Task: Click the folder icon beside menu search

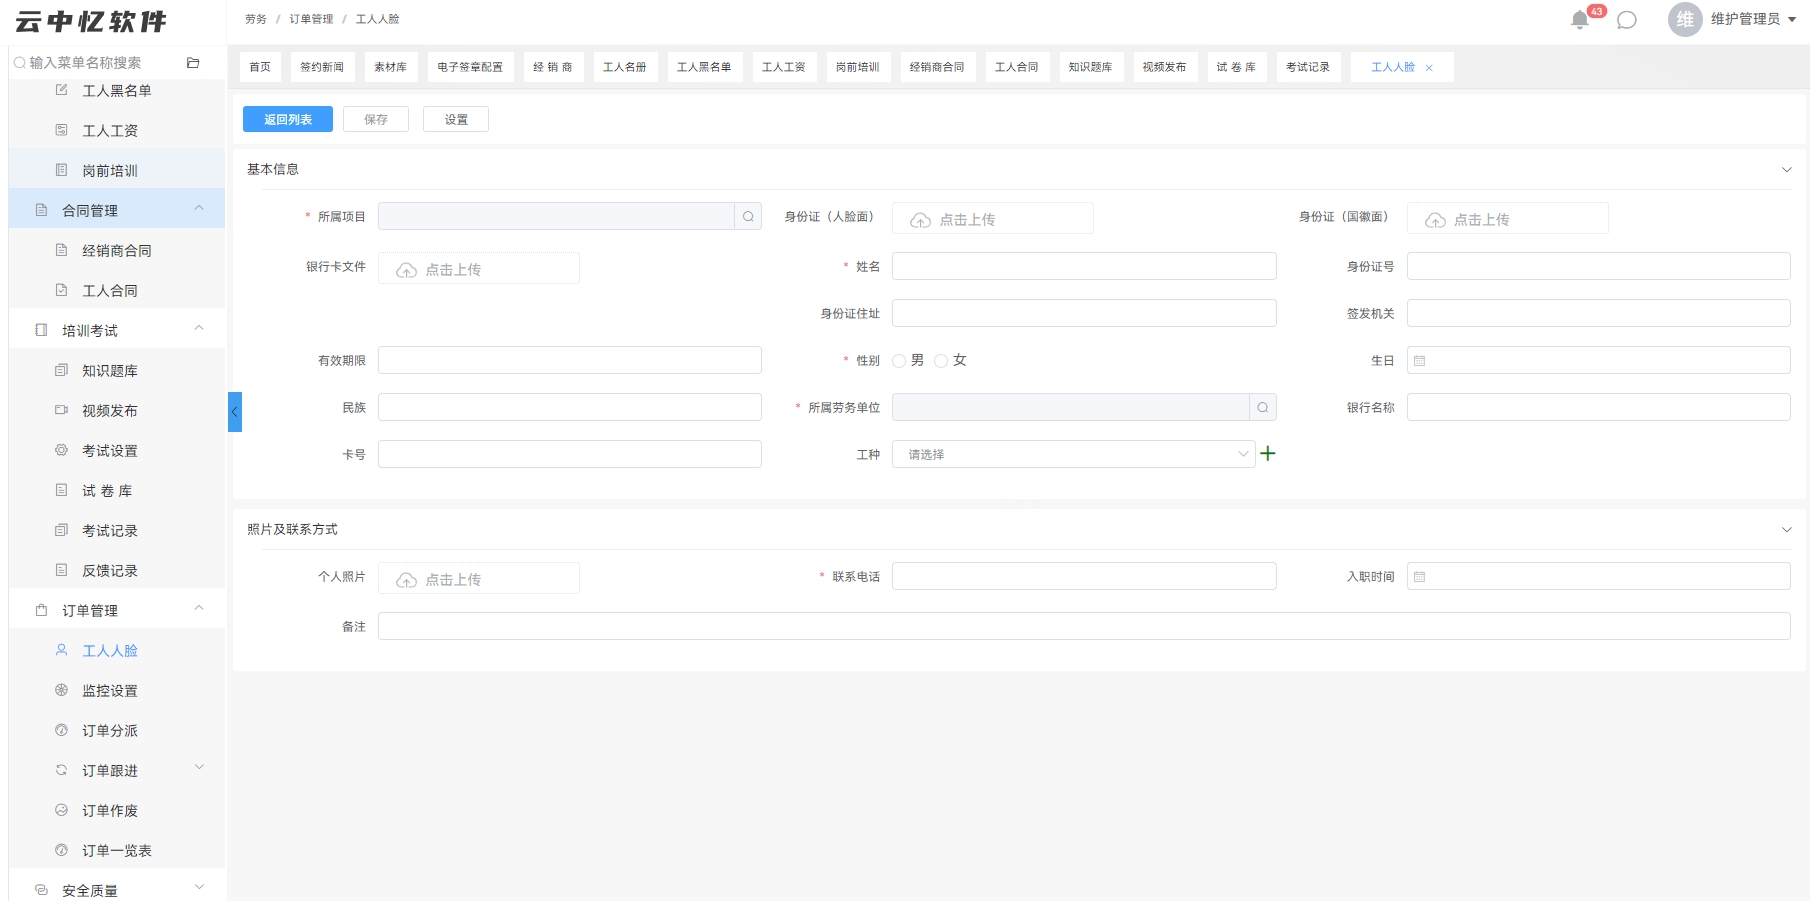Action: click(193, 62)
